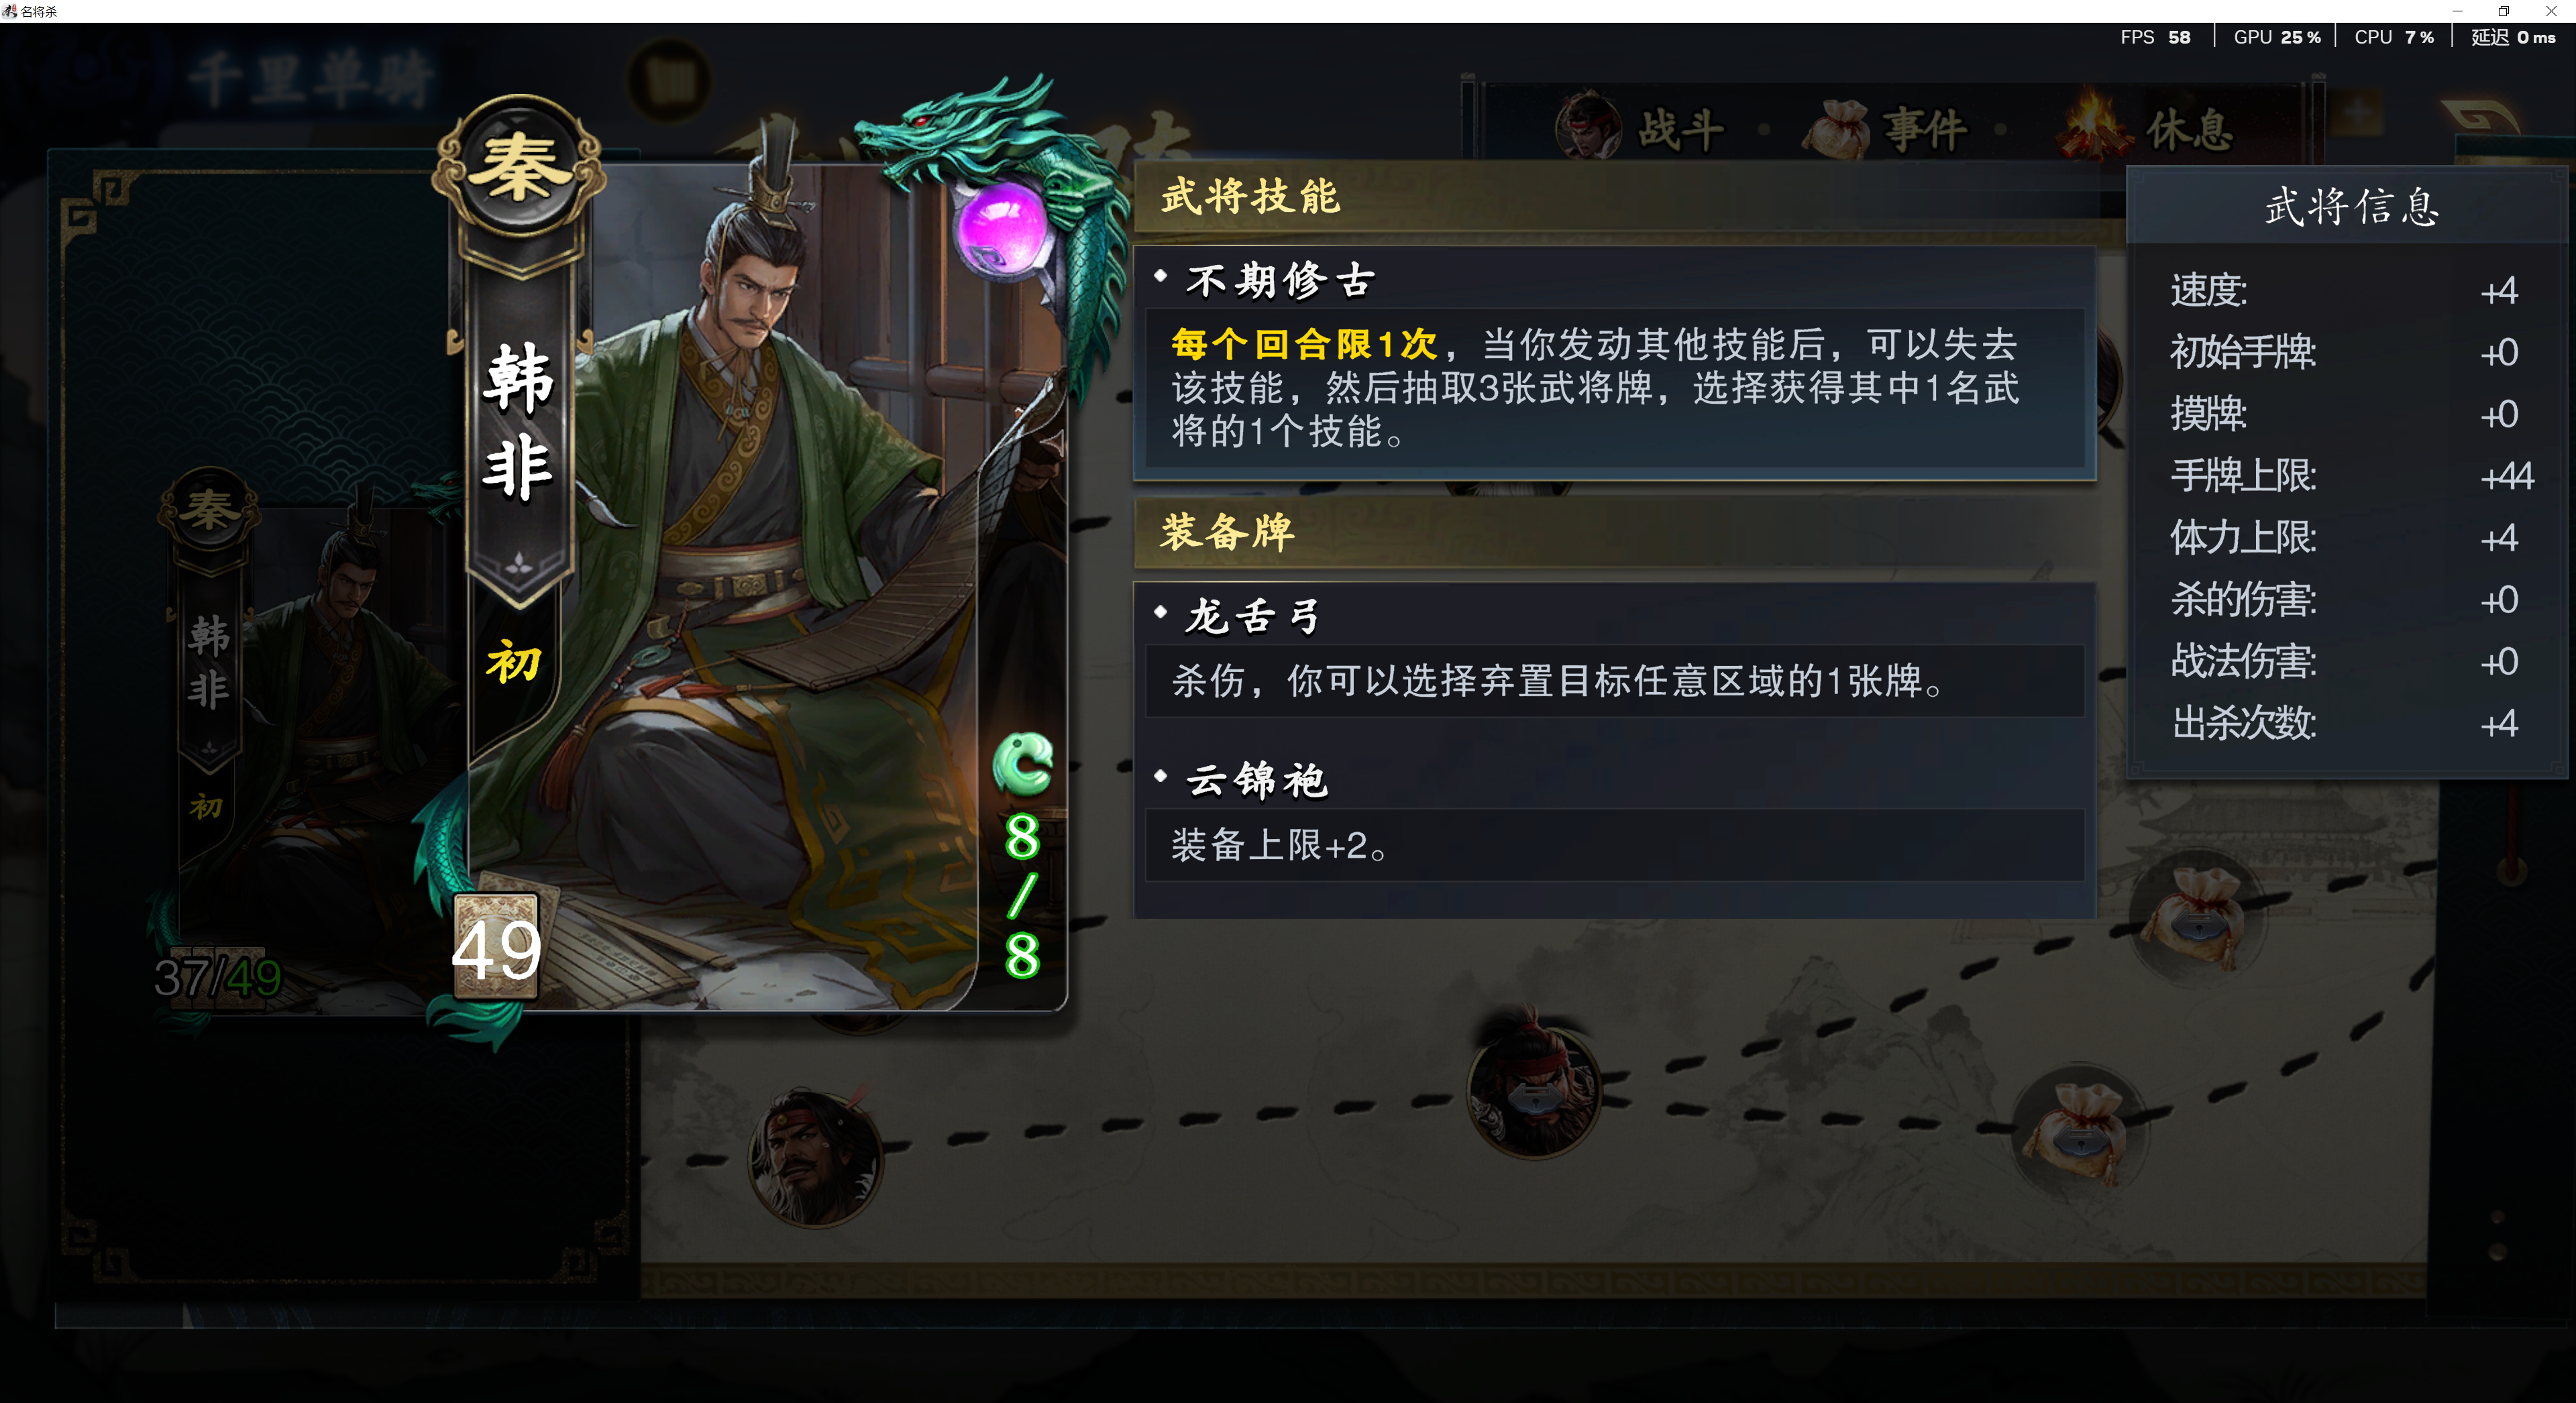Click the 战斗 battle legend icon

1587,129
